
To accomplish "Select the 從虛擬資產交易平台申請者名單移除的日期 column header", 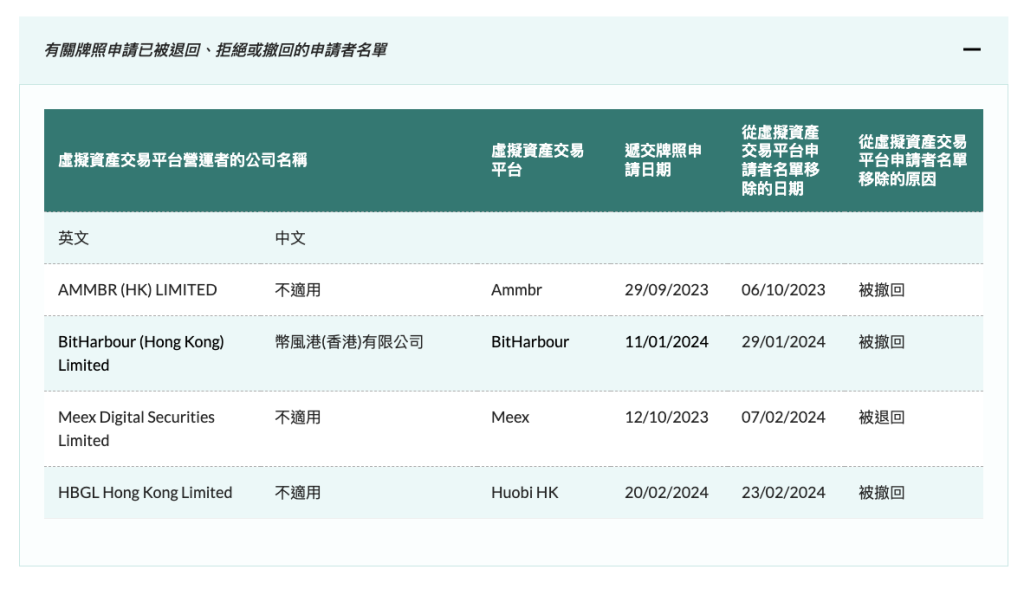I will (780, 160).
